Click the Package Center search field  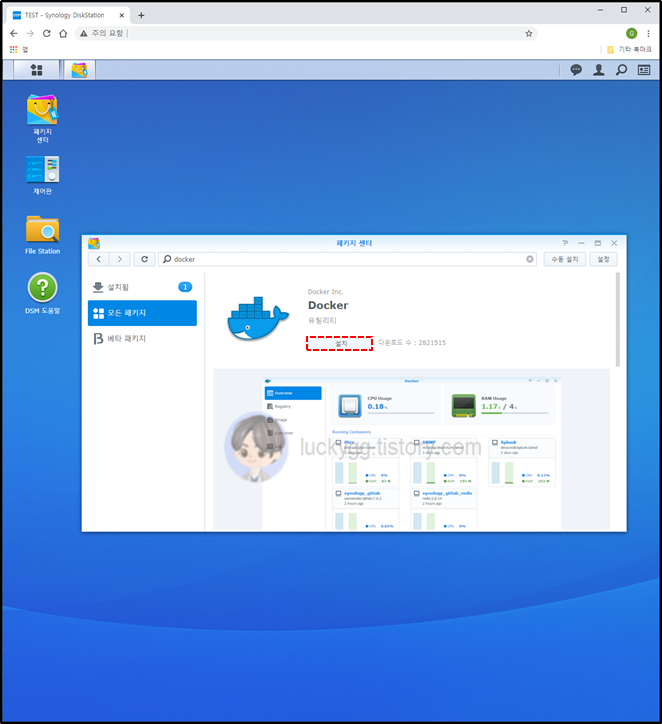[x=347, y=259]
